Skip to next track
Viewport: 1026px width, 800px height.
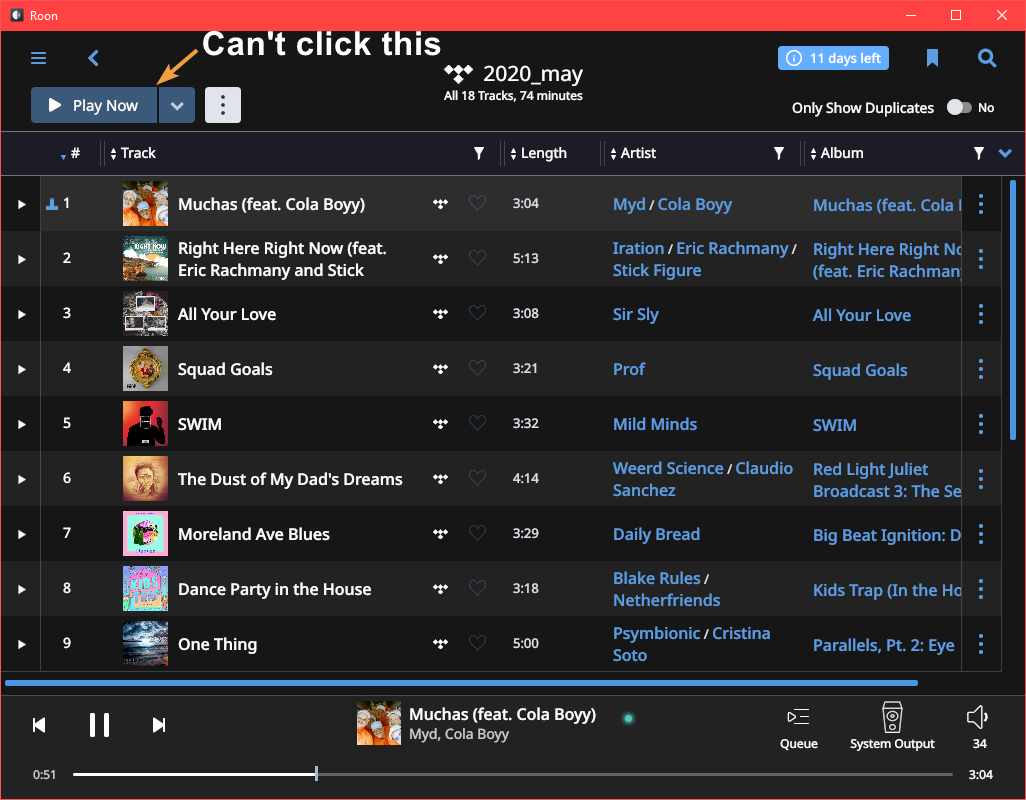159,725
